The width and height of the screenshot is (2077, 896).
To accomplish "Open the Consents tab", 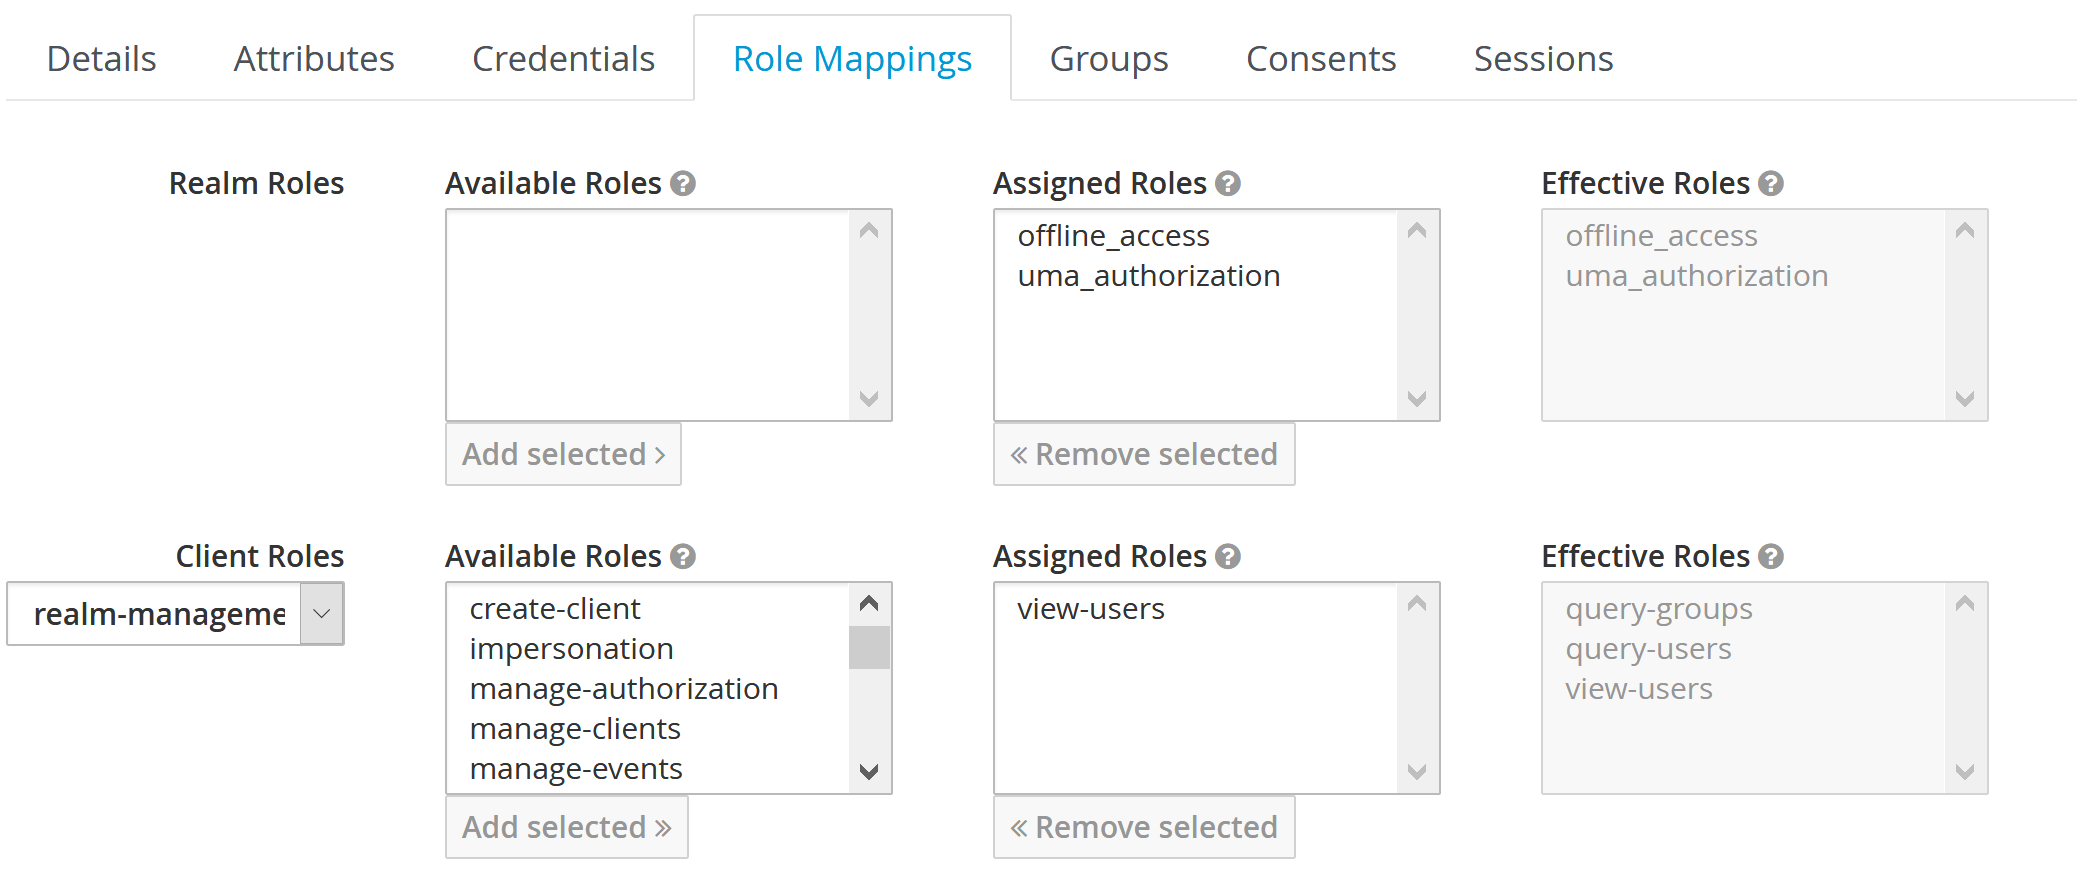I will point(1320,59).
